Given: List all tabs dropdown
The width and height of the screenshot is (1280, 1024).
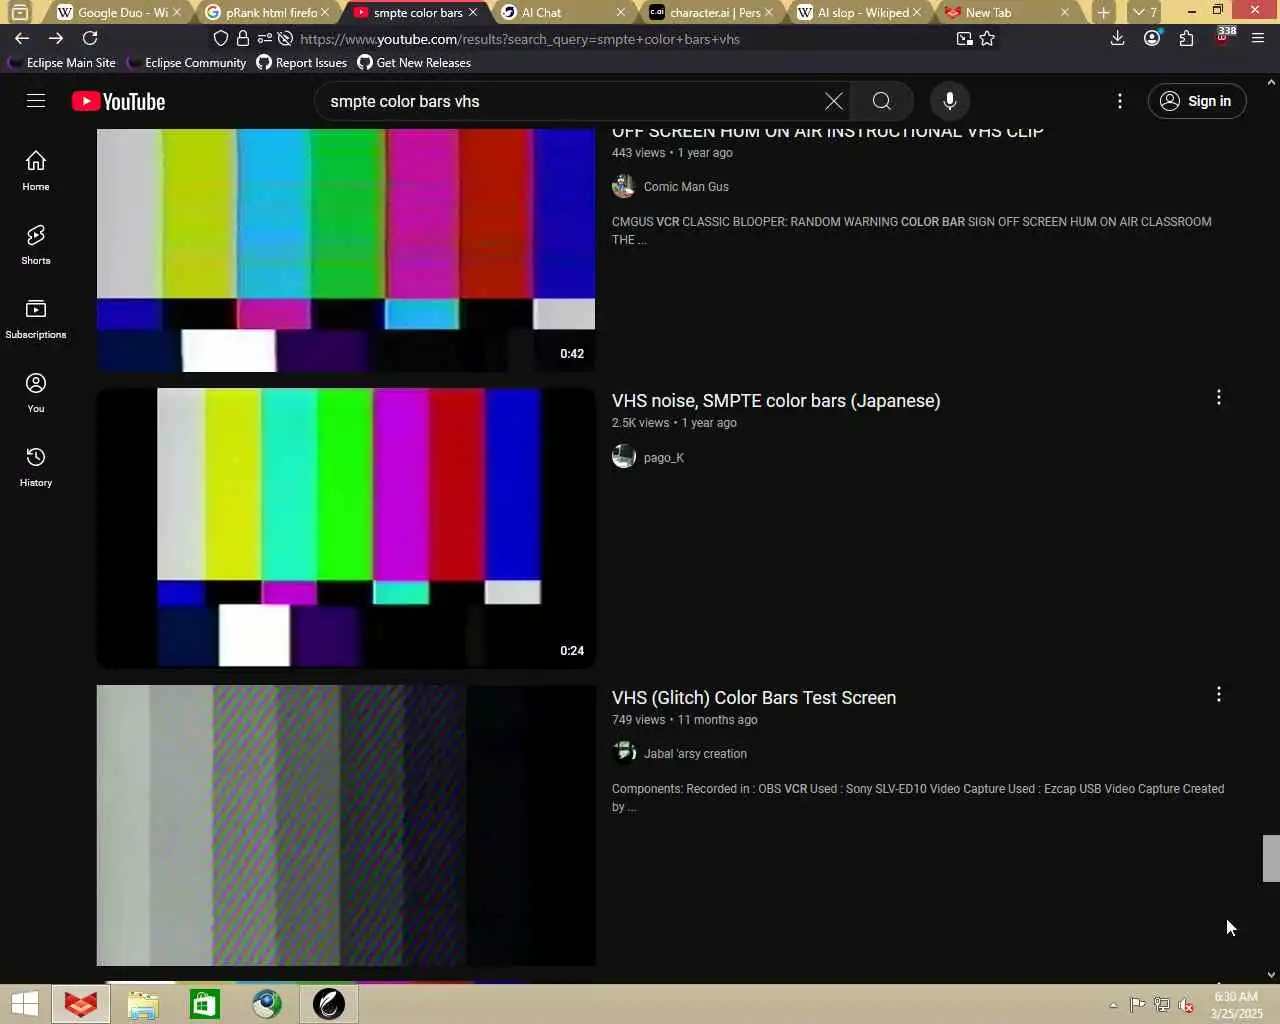Looking at the screenshot, I should click(x=1144, y=12).
